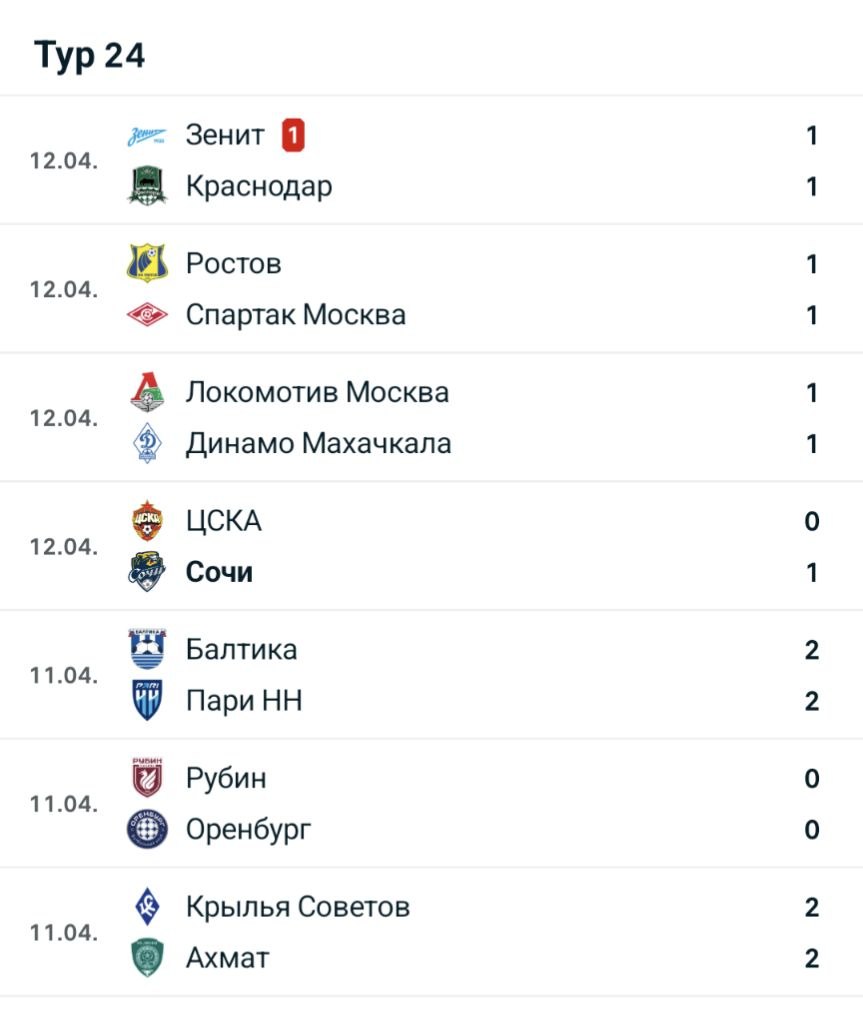
Task: Click the Krylya Sovetov logo
Action: [147, 907]
